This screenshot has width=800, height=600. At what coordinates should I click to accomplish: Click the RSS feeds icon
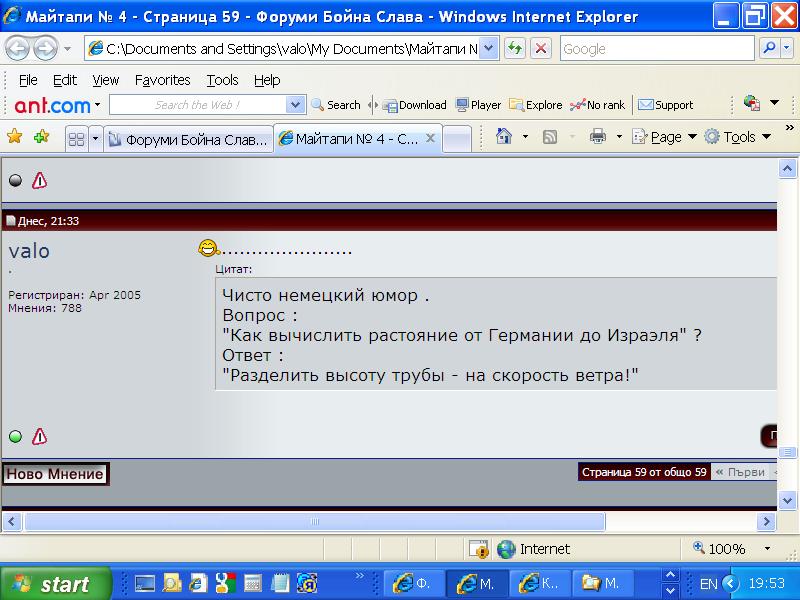(x=550, y=137)
